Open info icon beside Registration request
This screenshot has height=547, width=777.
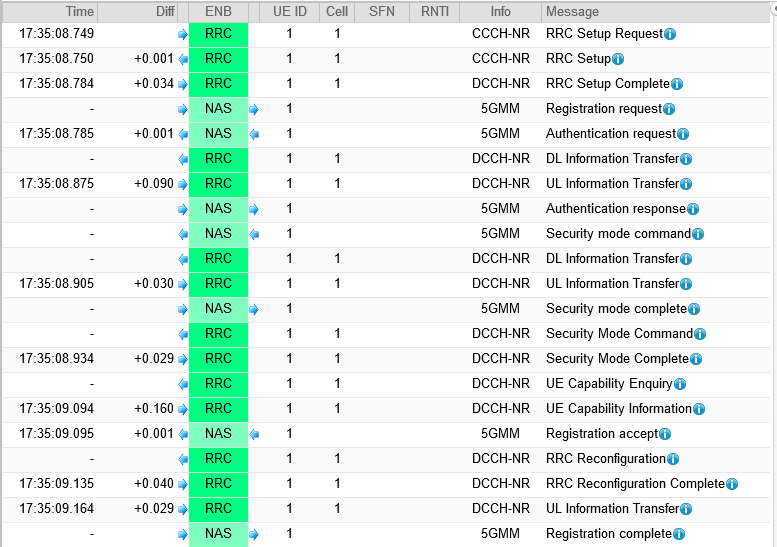pyautogui.click(x=669, y=109)
